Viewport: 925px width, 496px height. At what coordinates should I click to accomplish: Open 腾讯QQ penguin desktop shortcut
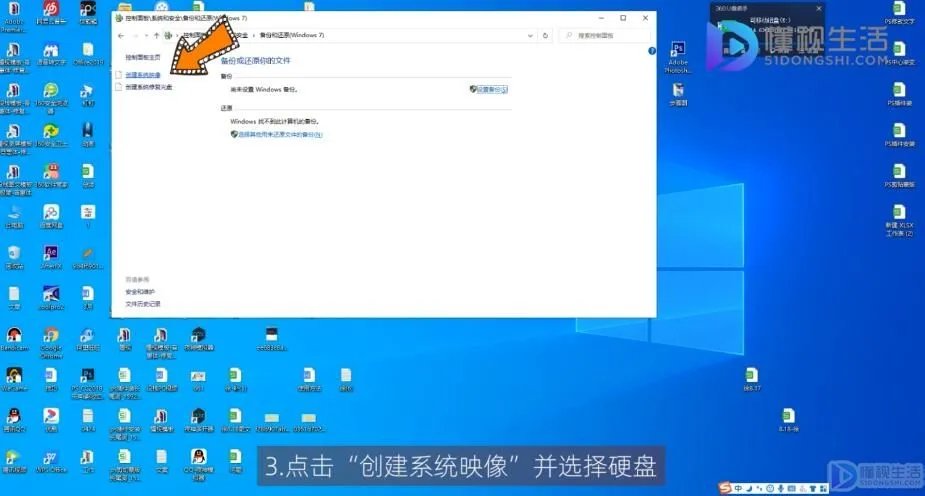click(x=14, y=420)
